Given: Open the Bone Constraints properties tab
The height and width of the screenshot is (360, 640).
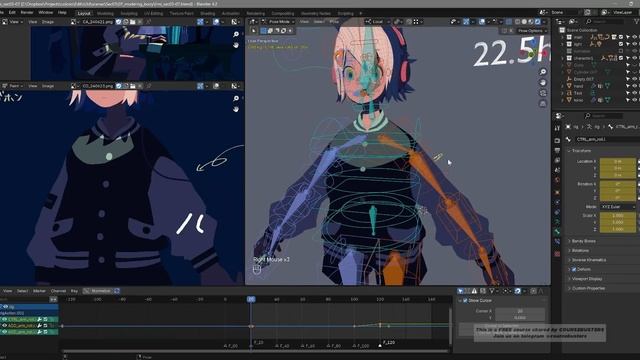Looking at the screenshot, I should pyautogui.click(x=558, y=242).
